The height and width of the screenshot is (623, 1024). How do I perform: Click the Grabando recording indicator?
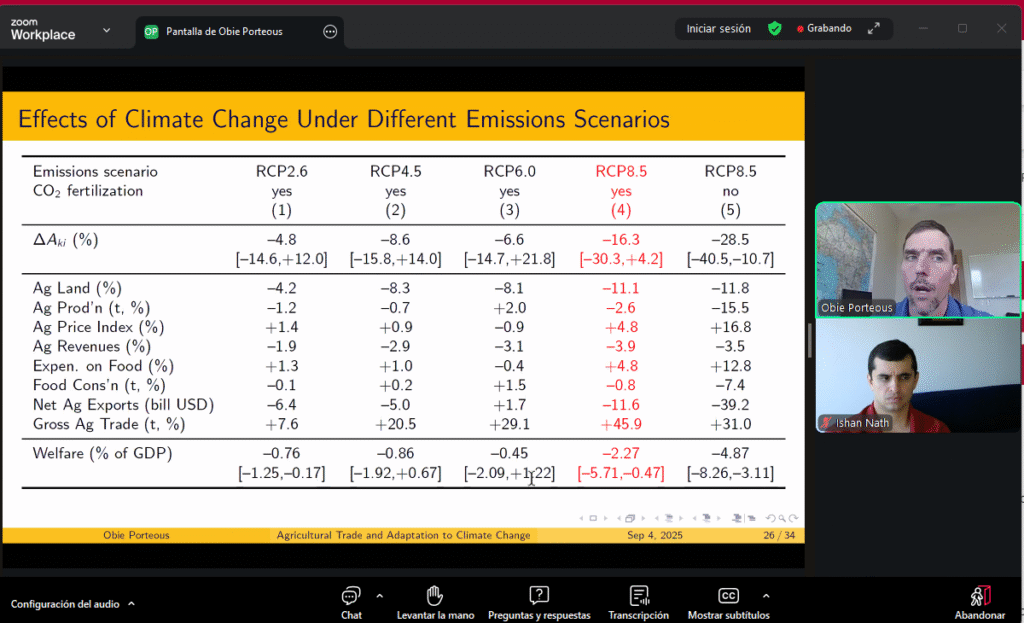coord(824,29)
